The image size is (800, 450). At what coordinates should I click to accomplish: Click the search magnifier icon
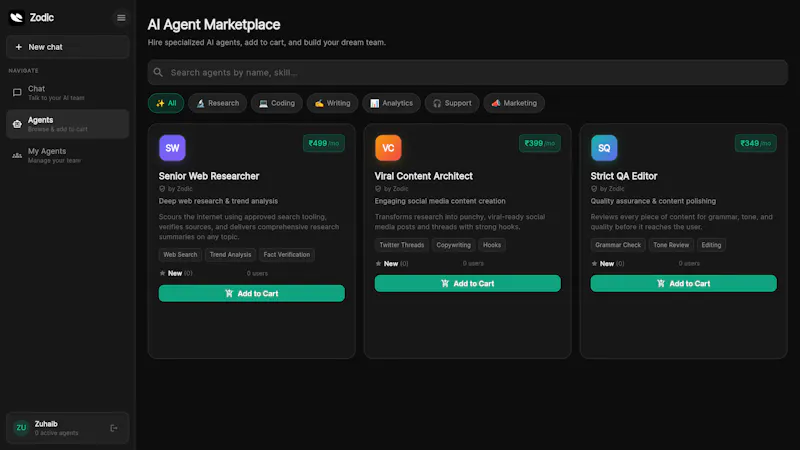click(158, 72)
